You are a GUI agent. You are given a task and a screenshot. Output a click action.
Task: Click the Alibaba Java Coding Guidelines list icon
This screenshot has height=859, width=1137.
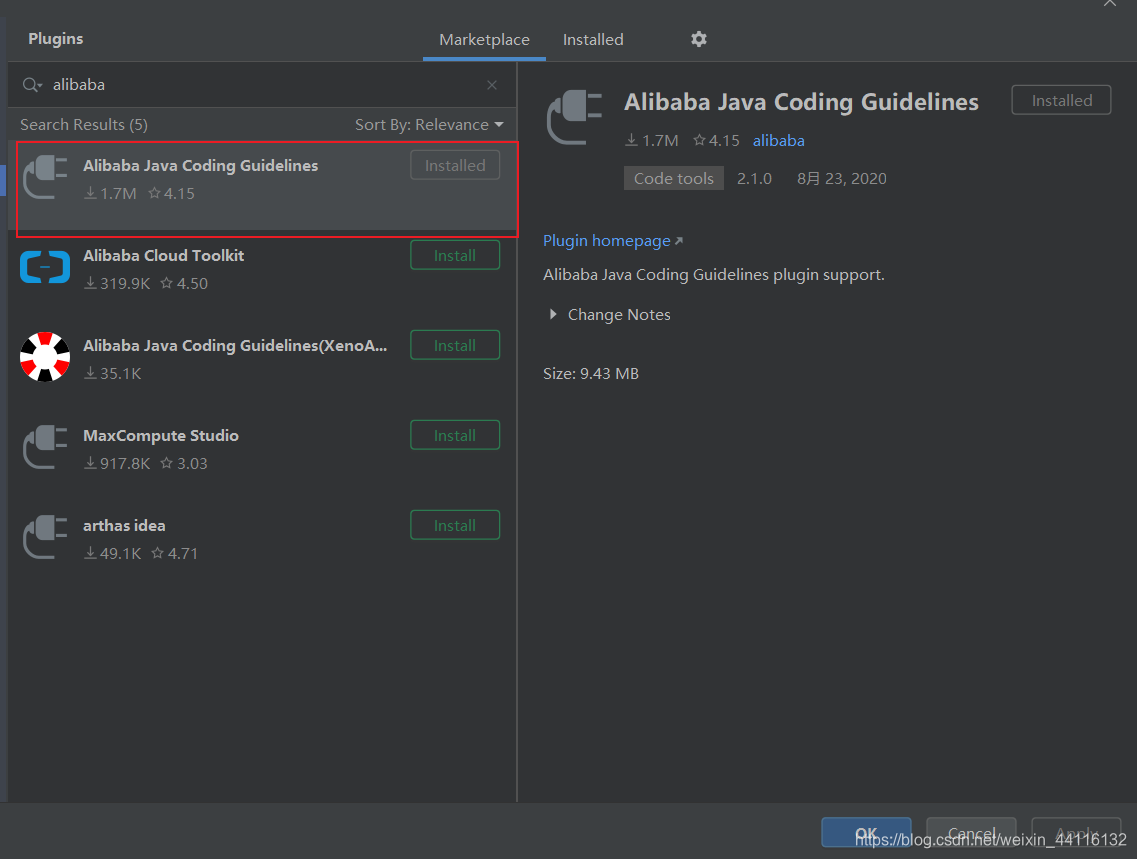pos(45,177)
